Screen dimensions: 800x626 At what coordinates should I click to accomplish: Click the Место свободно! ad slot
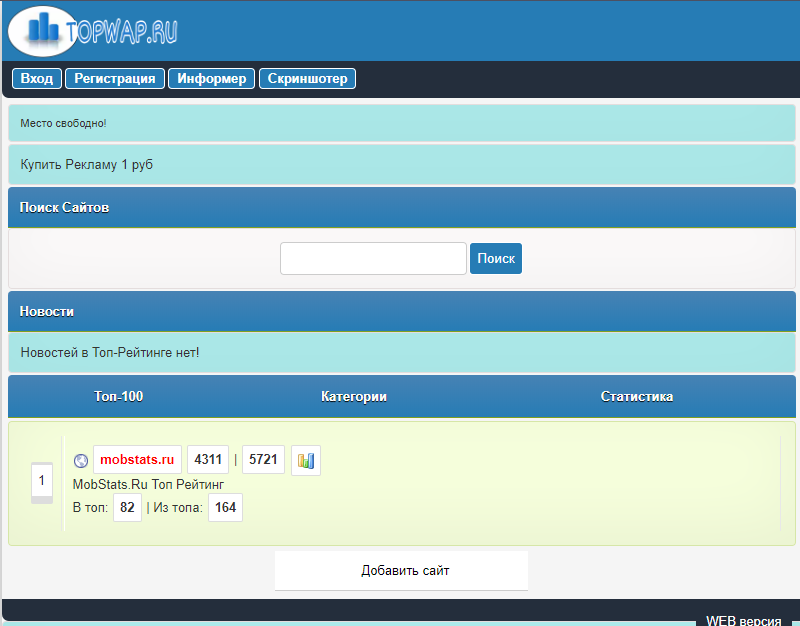tap(63, 123)
